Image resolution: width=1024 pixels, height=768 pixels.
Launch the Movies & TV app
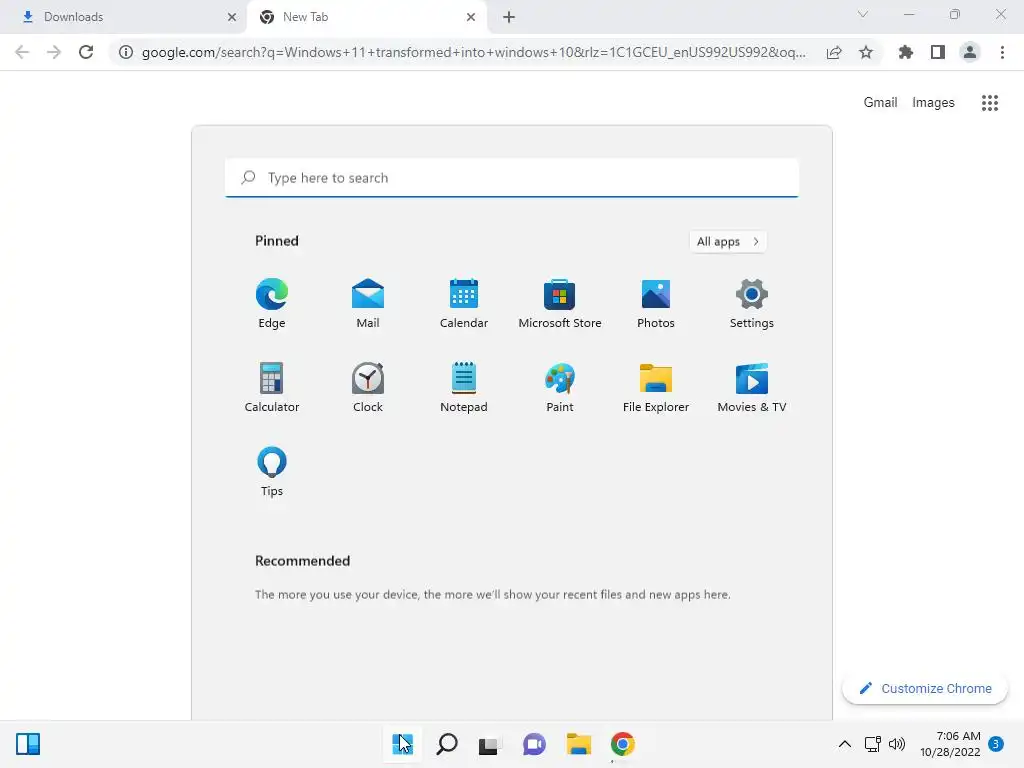coord(752,388)
